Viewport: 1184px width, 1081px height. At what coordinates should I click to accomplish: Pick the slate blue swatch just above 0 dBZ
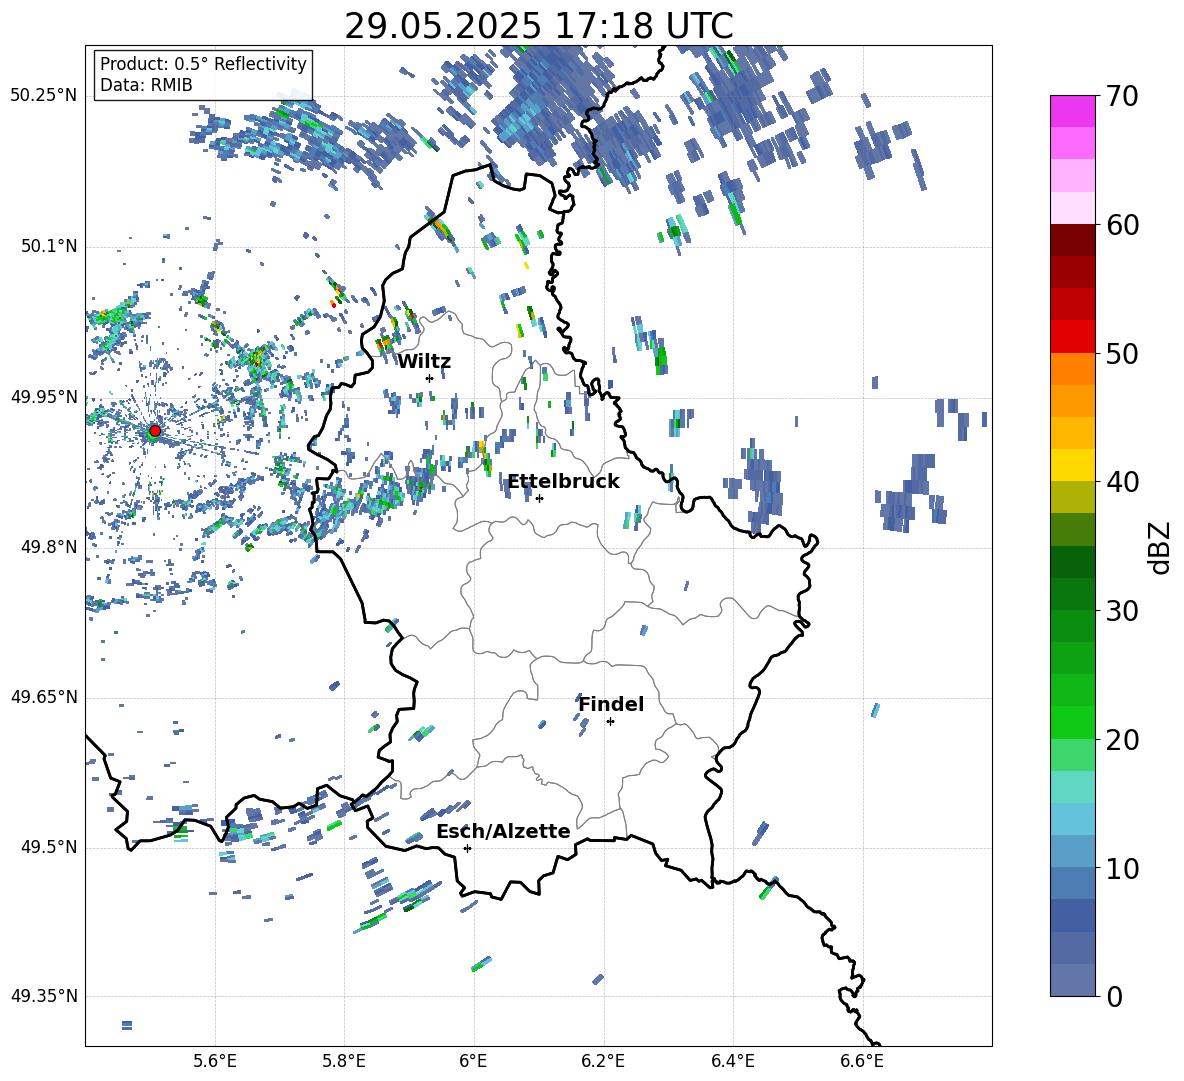(1073, 980)
